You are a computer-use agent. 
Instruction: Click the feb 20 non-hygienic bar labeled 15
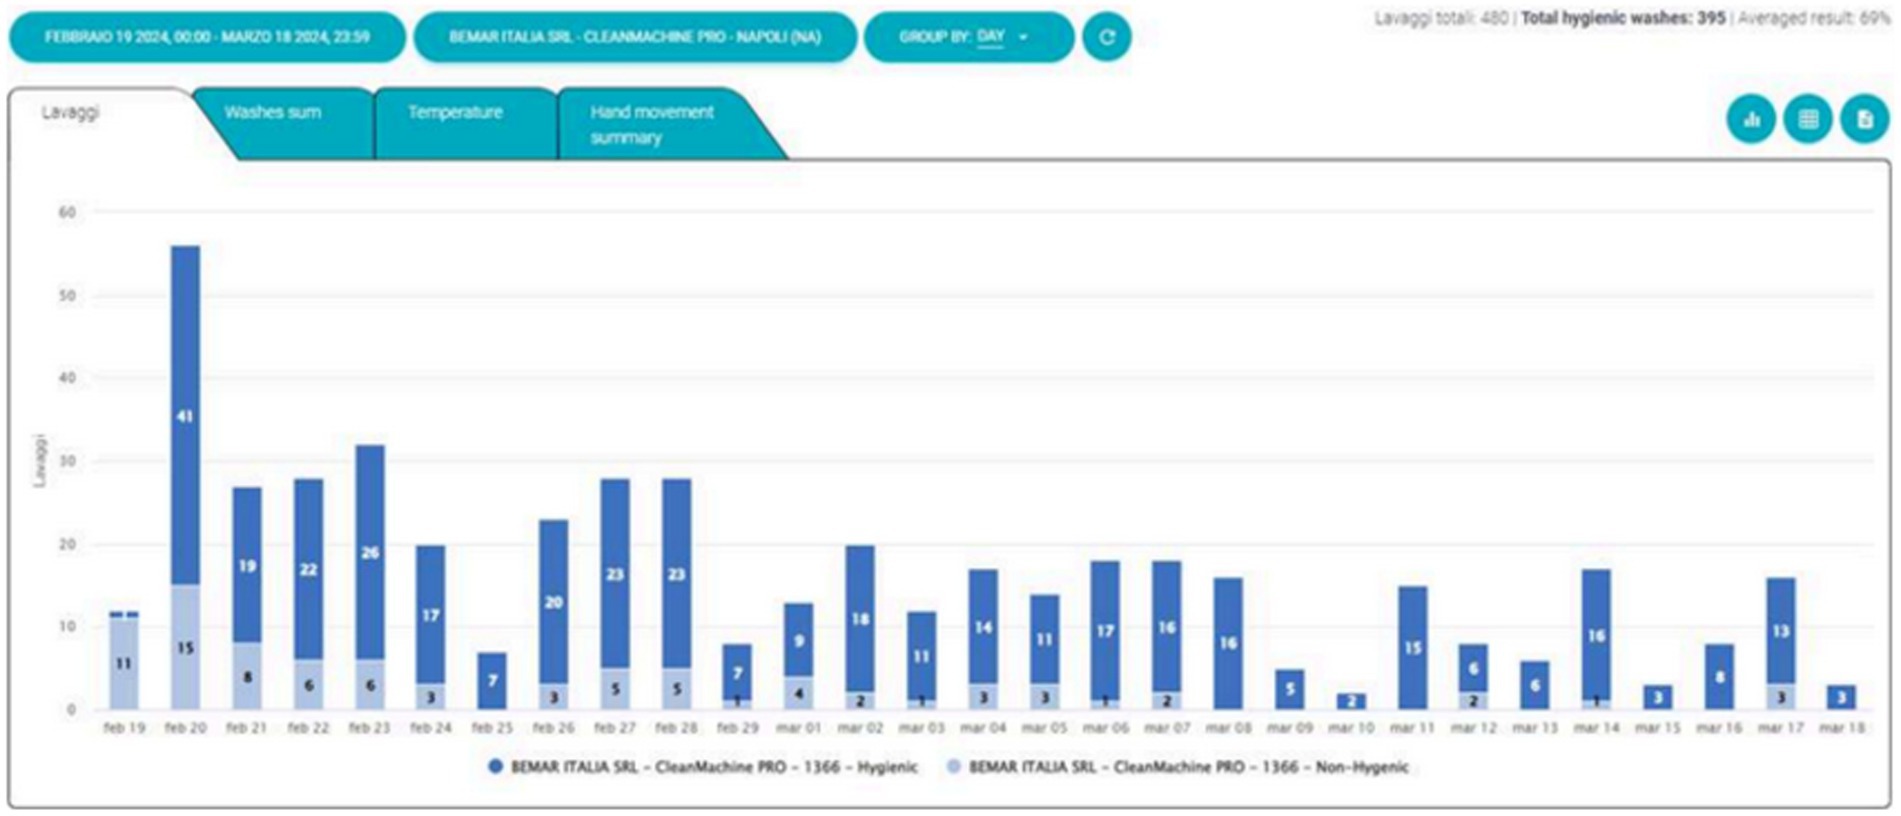[185, 647]
